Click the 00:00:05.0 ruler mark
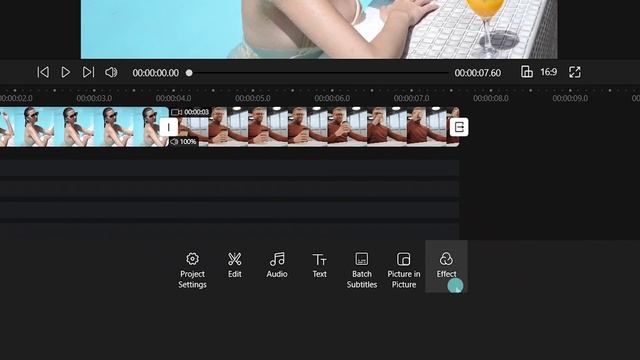Image resolution: width=640 pixels, height=360 pixels. (253, 98)
